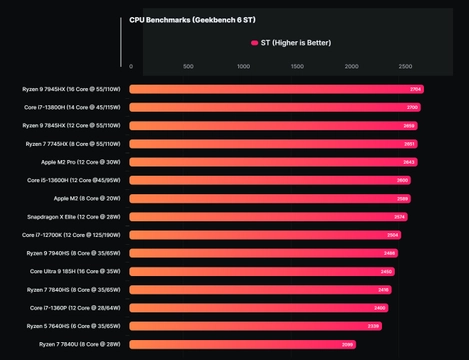
Task: Click the 1500 axis tick label
Action: pos(297,66)
